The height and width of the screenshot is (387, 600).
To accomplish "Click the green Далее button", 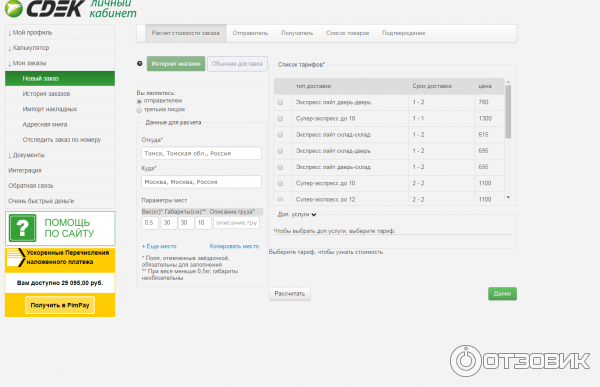I will tap(502, 294).
